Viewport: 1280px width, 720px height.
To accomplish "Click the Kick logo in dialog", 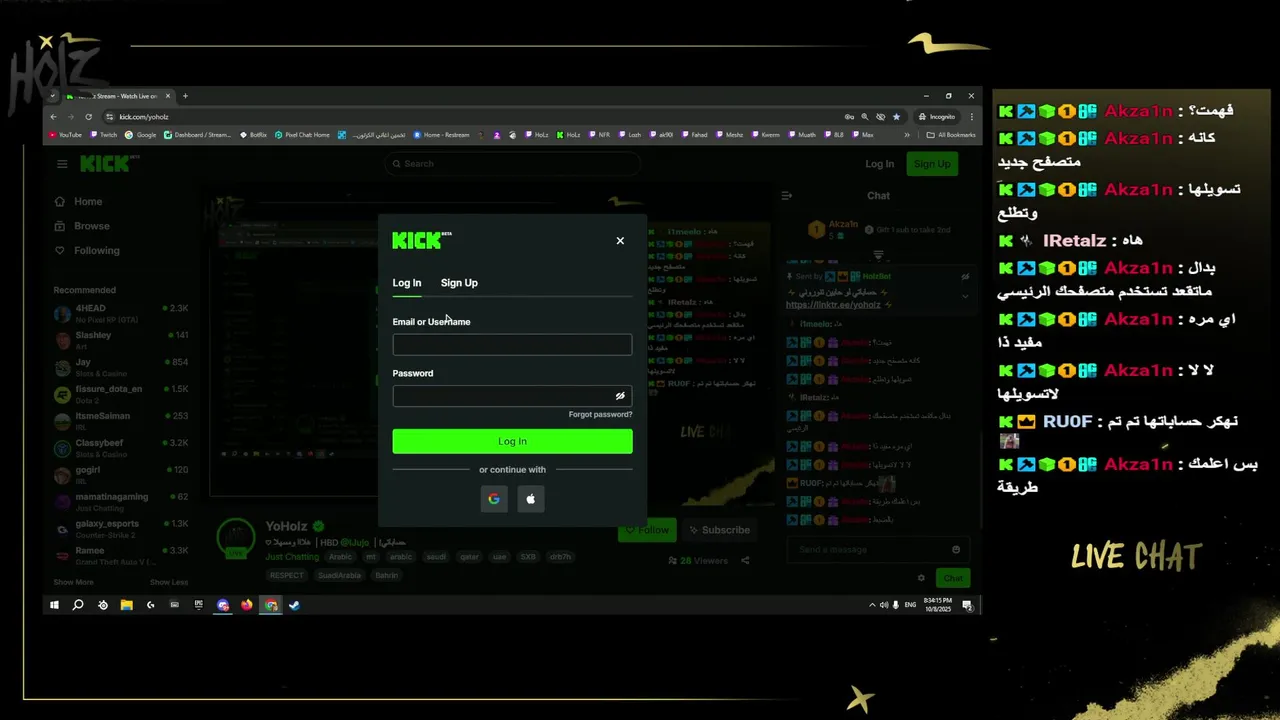I will (421, 240).
